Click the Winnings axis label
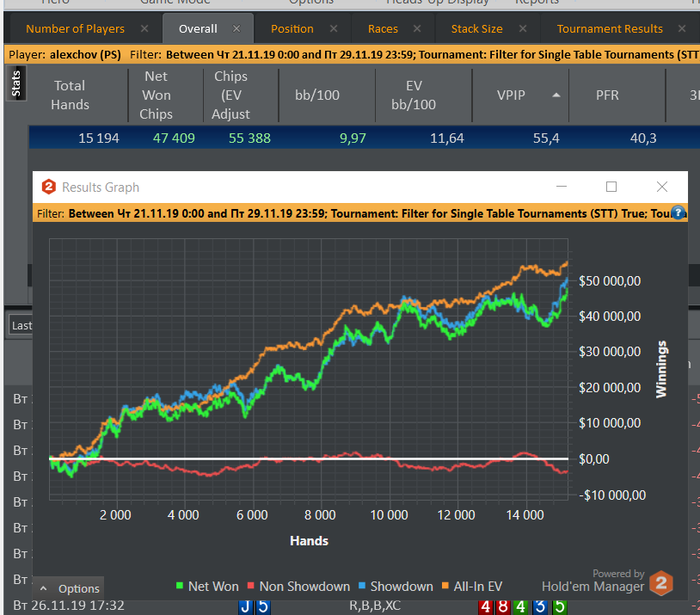Screen dimensions: 700x615 pos(661,369)
